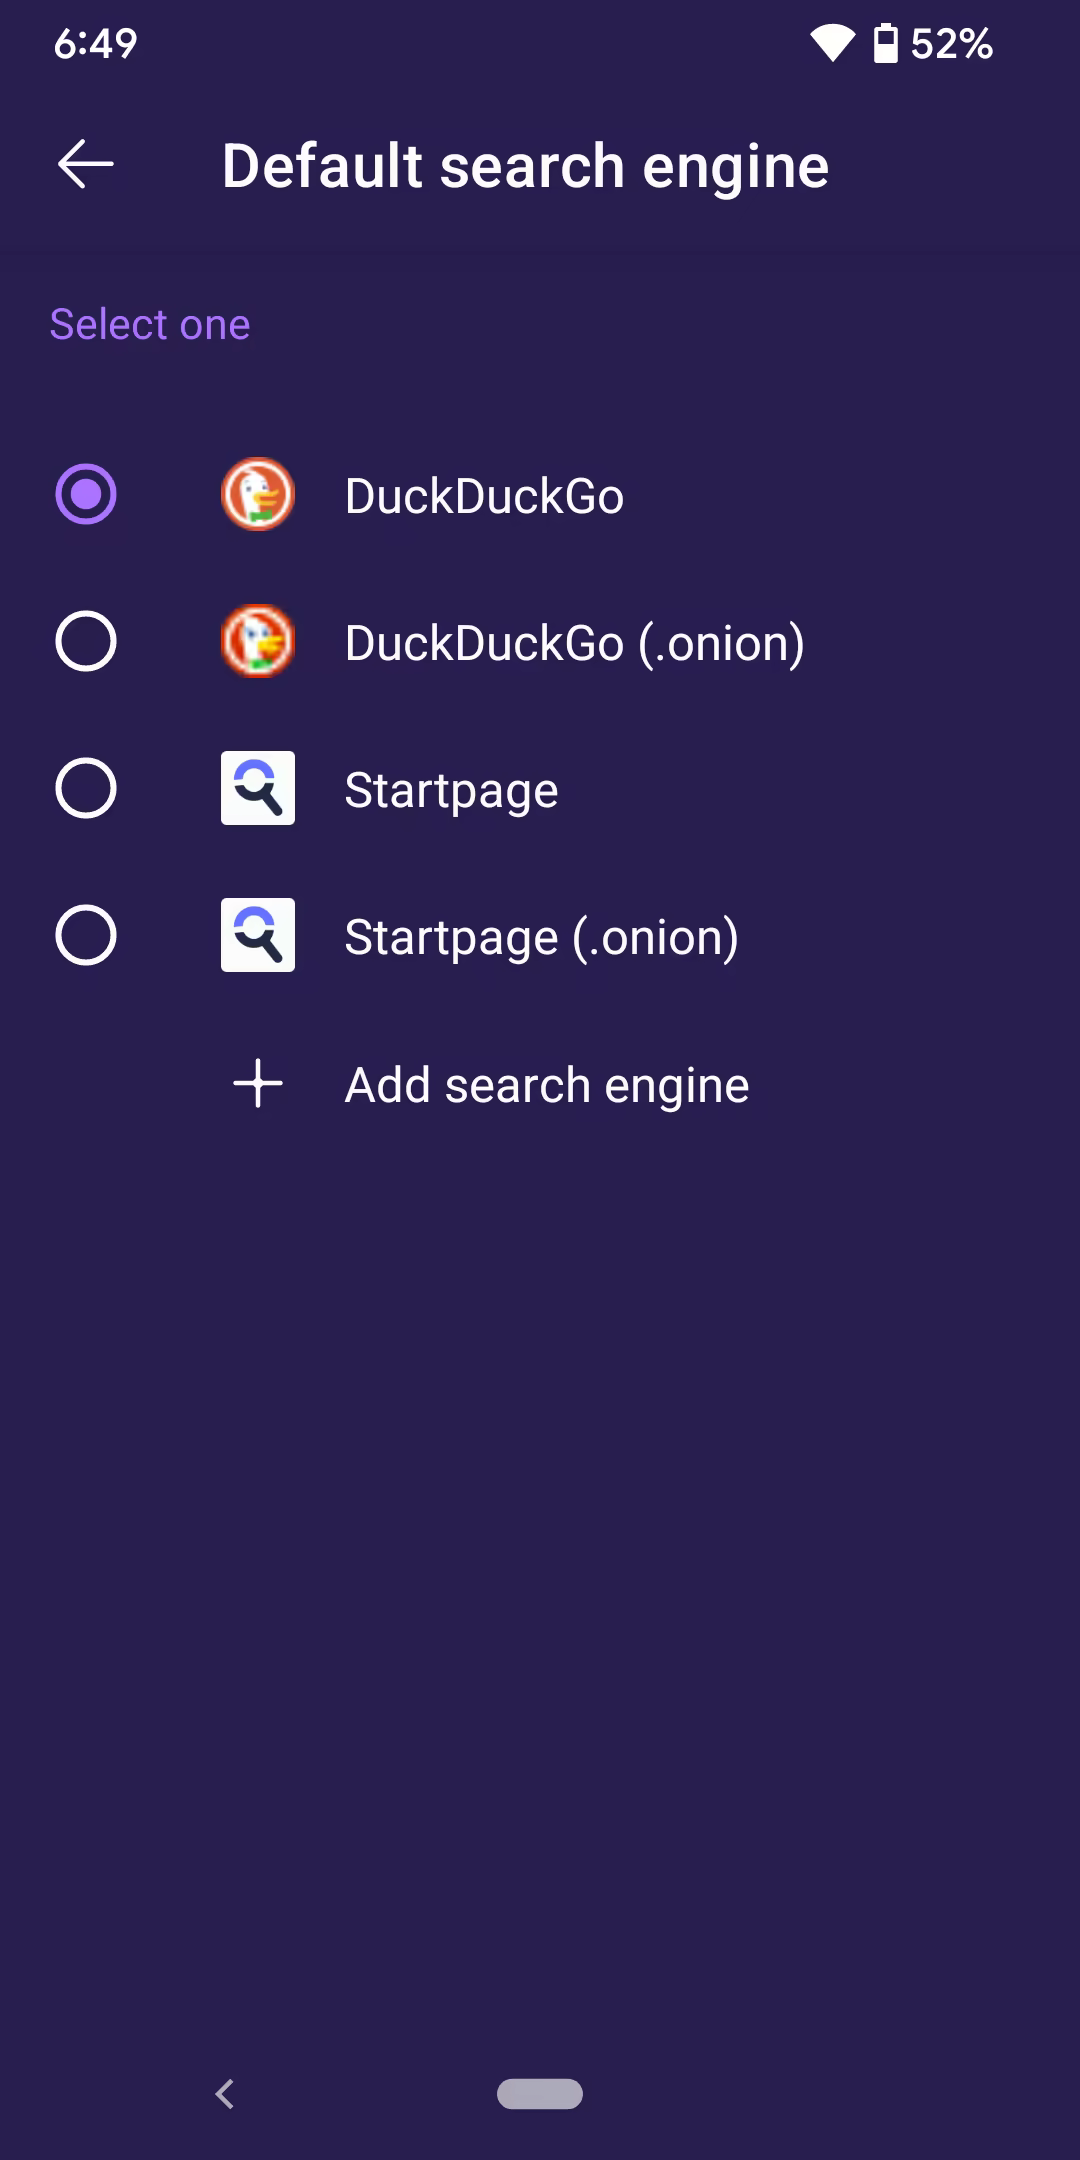
Task: Click the DuckDuckGo (.onion) logo icon
Action: point(258,641)
